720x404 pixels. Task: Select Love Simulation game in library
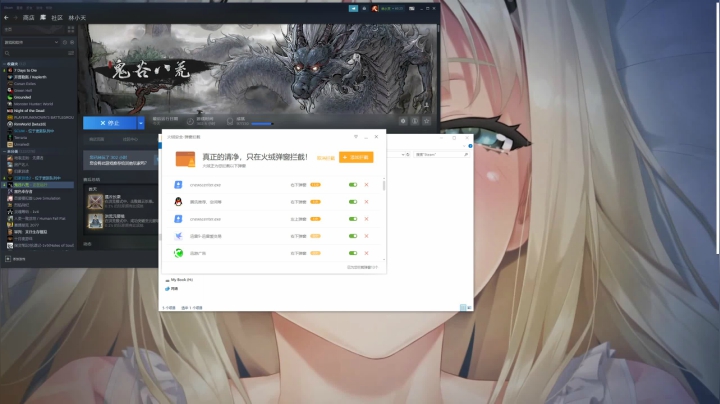tap(37, 198)
